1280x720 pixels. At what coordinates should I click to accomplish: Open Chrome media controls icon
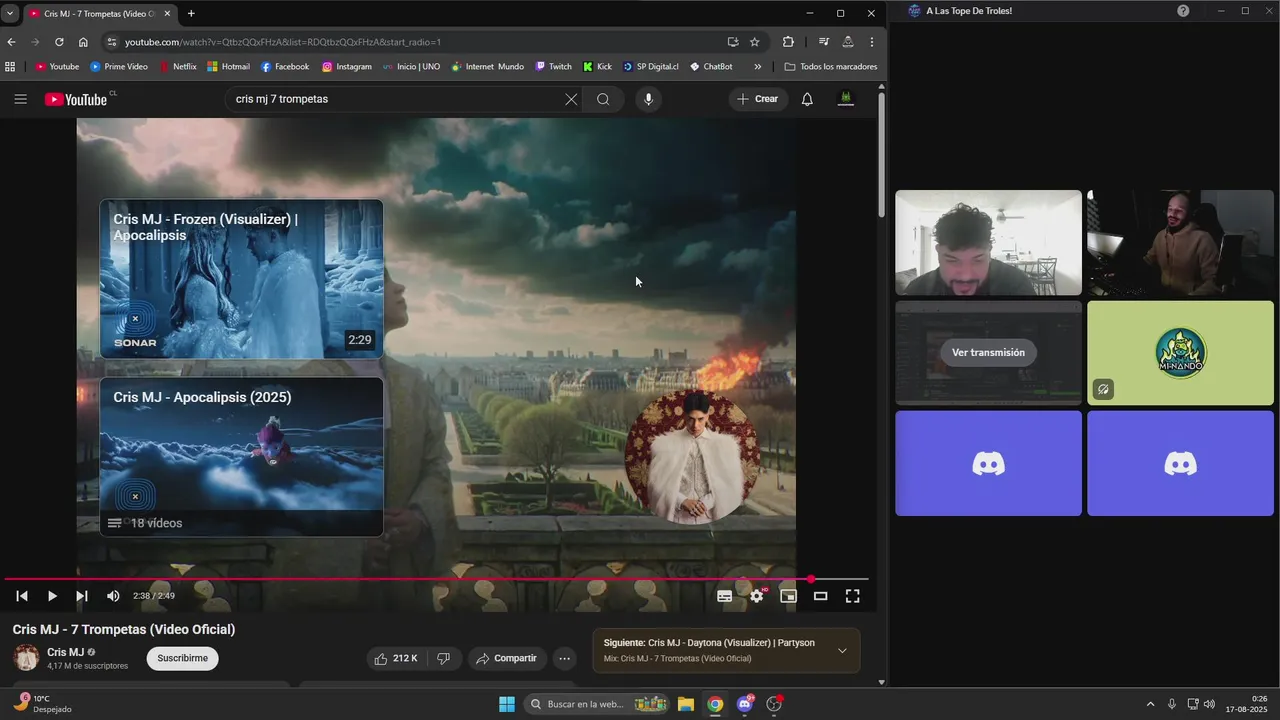pos(824,42)
